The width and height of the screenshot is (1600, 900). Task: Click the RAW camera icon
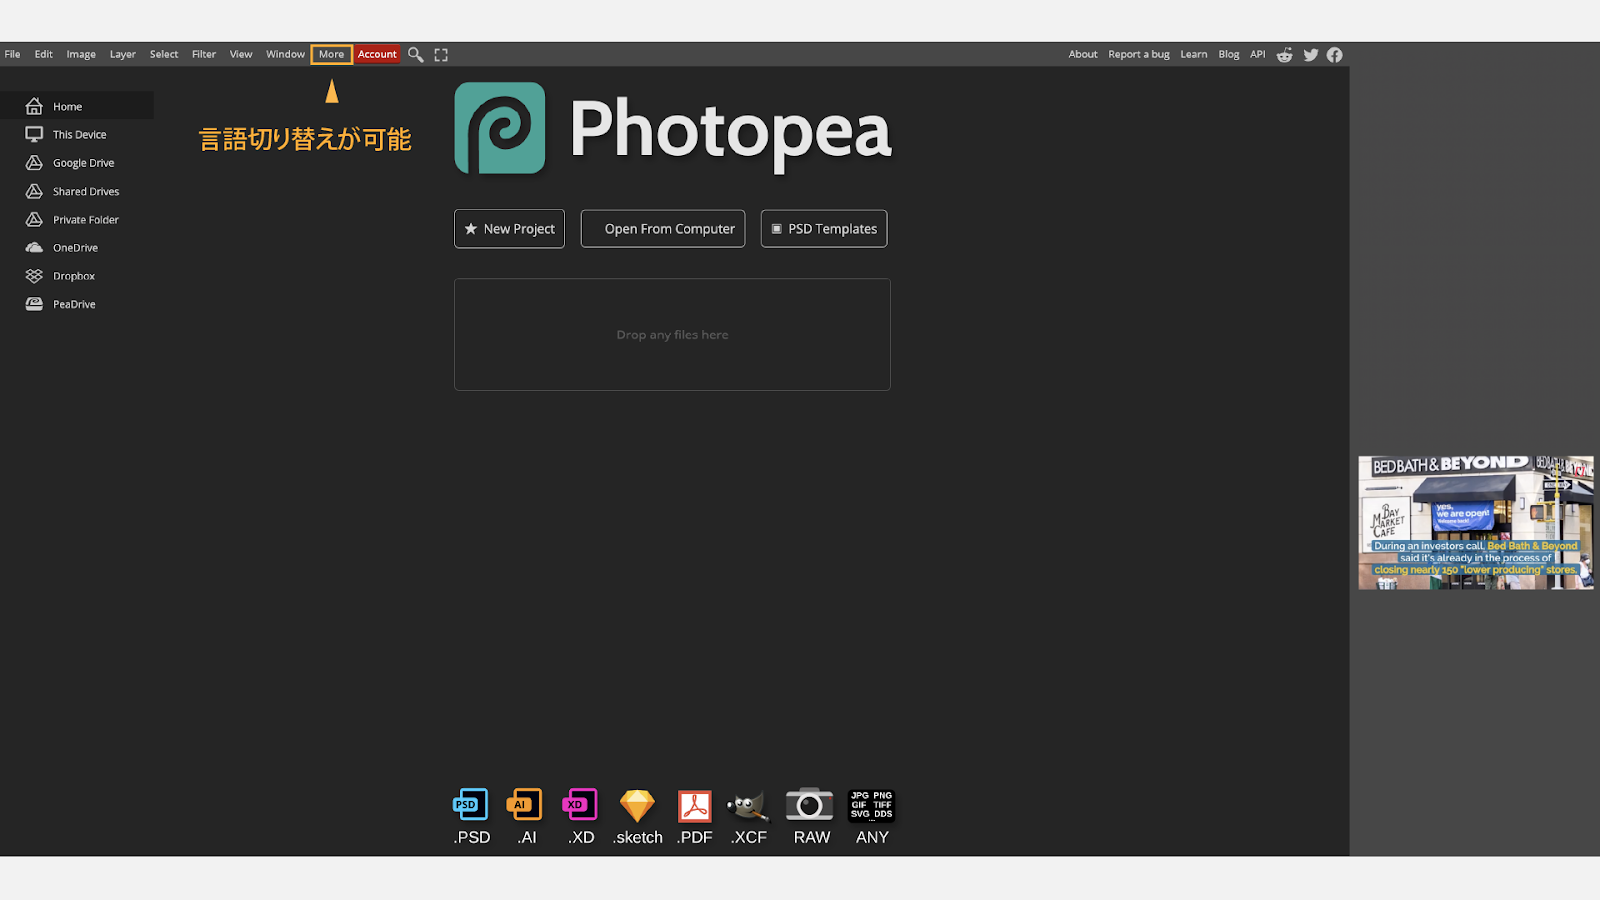click(x=810, y=804)
